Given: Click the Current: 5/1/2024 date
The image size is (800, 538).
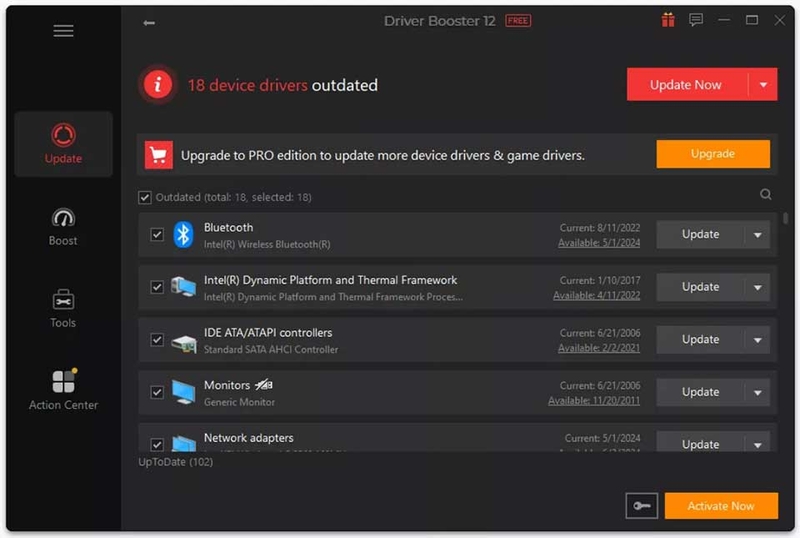Looking at the screenshot, I should 602,438.
